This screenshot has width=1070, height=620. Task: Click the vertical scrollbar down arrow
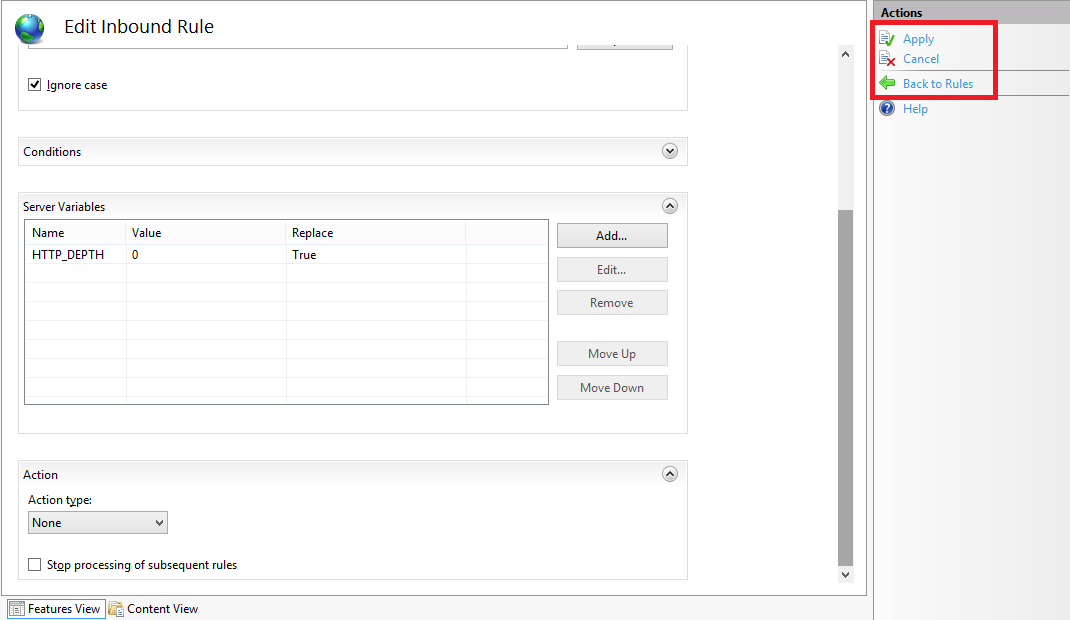pyautogui.click(x=845, y=575)
